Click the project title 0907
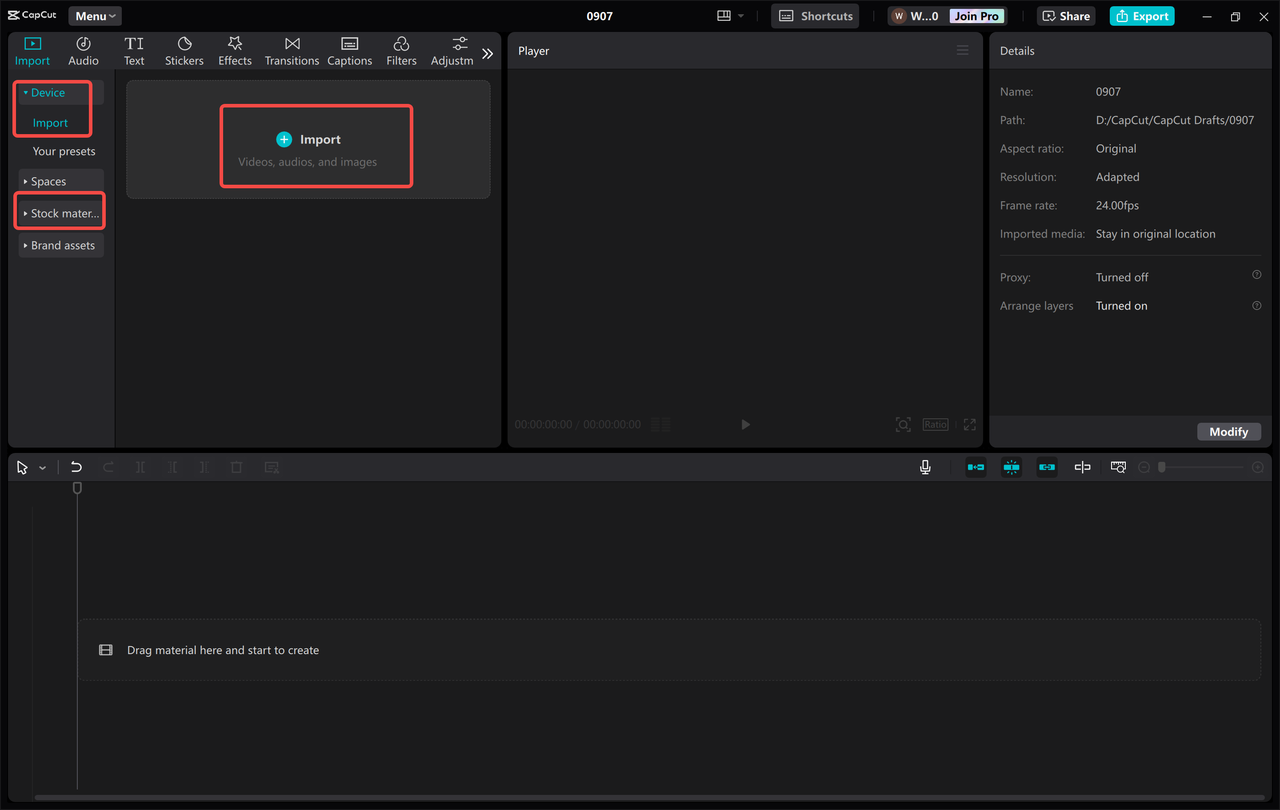1280x810 pixels. point(599,16)
